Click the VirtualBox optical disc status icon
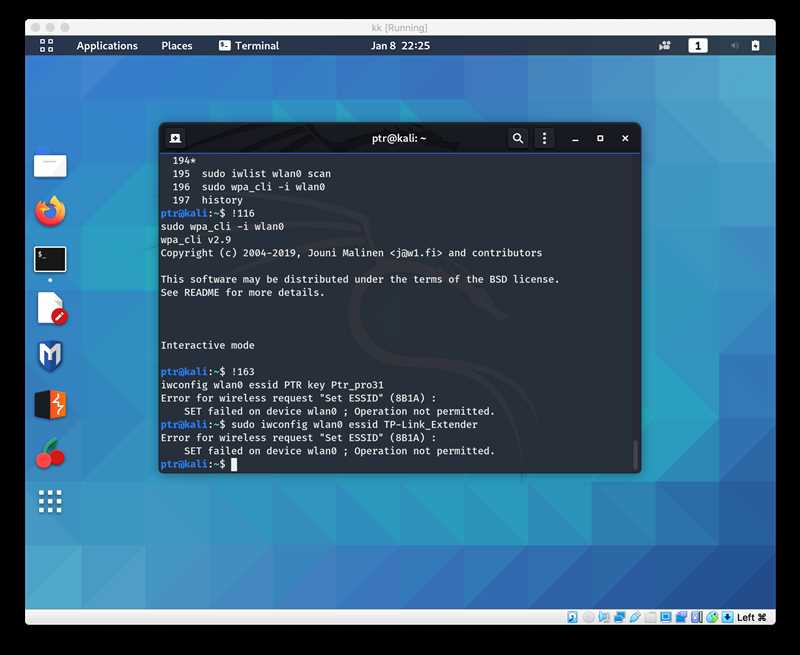800x655 pixels. [588, 617]
